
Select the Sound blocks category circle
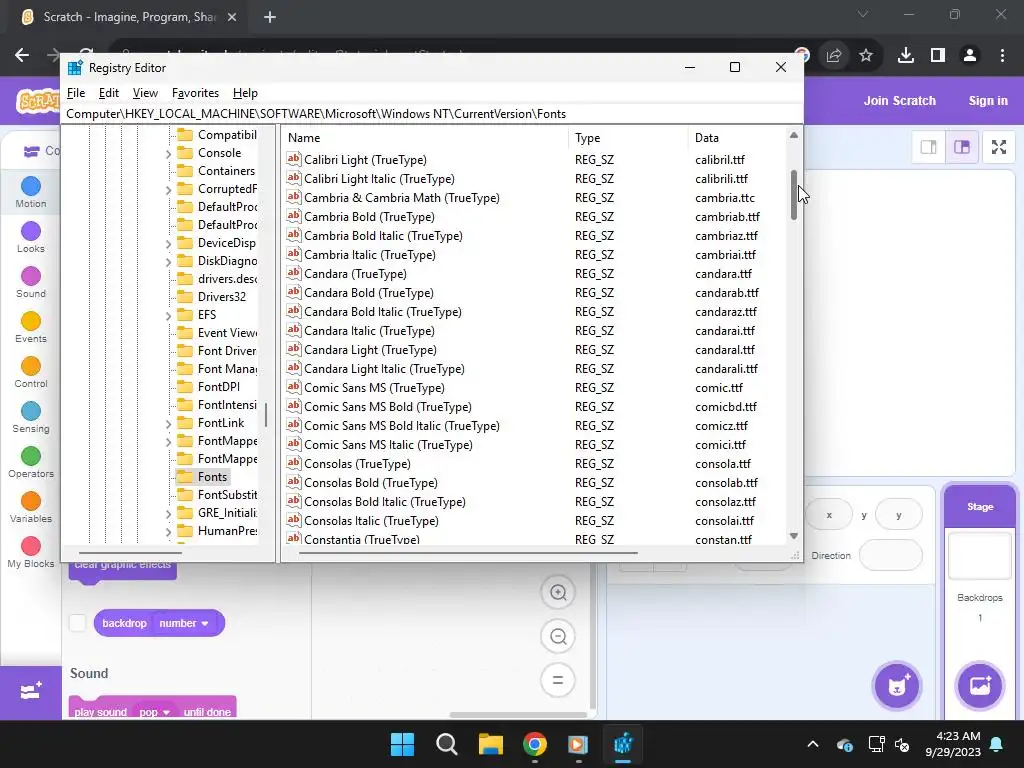point(31,276)
